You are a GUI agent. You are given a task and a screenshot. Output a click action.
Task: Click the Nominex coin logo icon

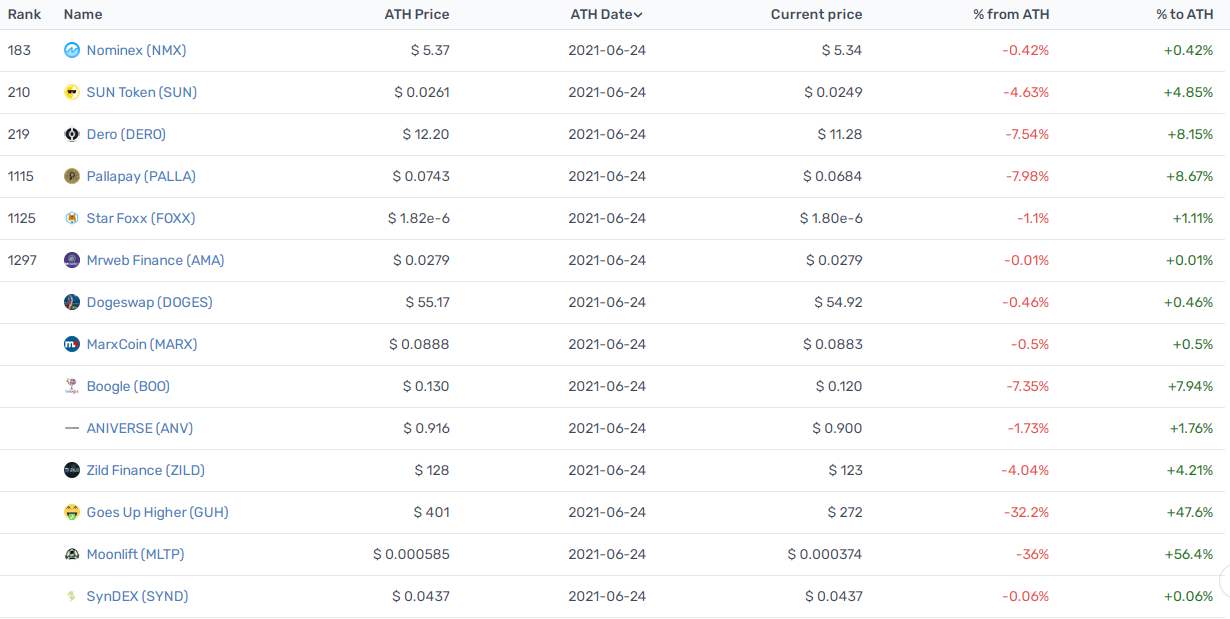pos(72,50)
